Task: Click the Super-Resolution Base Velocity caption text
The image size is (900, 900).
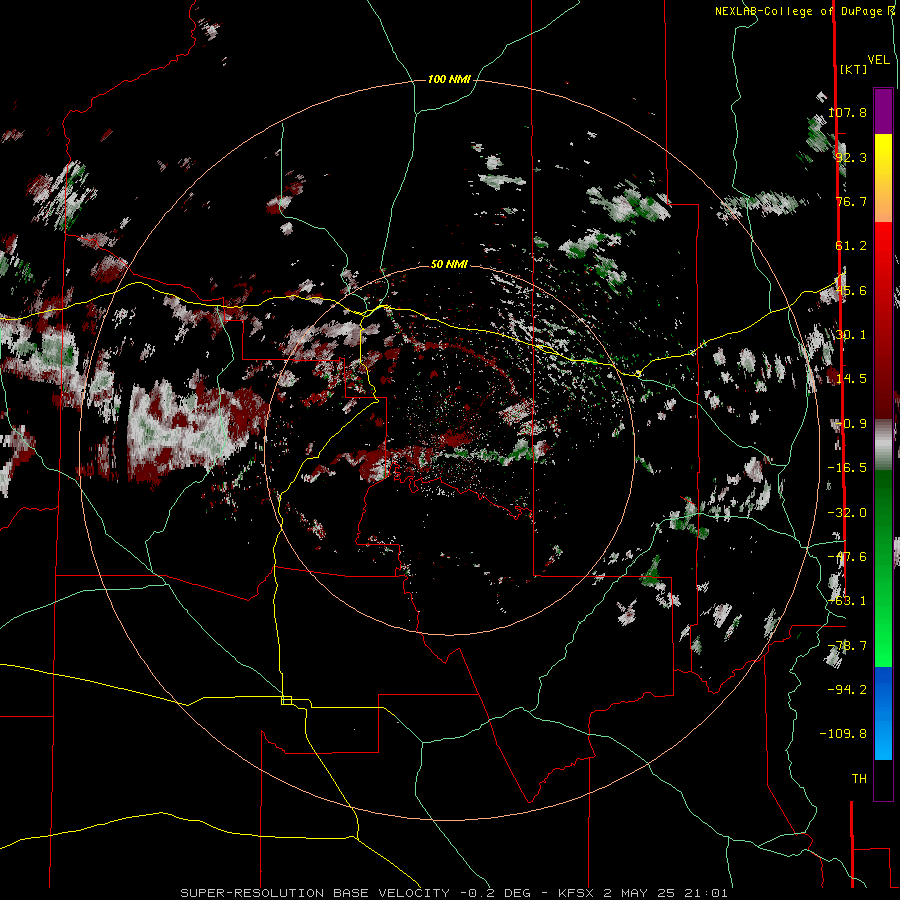Action: click(454, 893)
